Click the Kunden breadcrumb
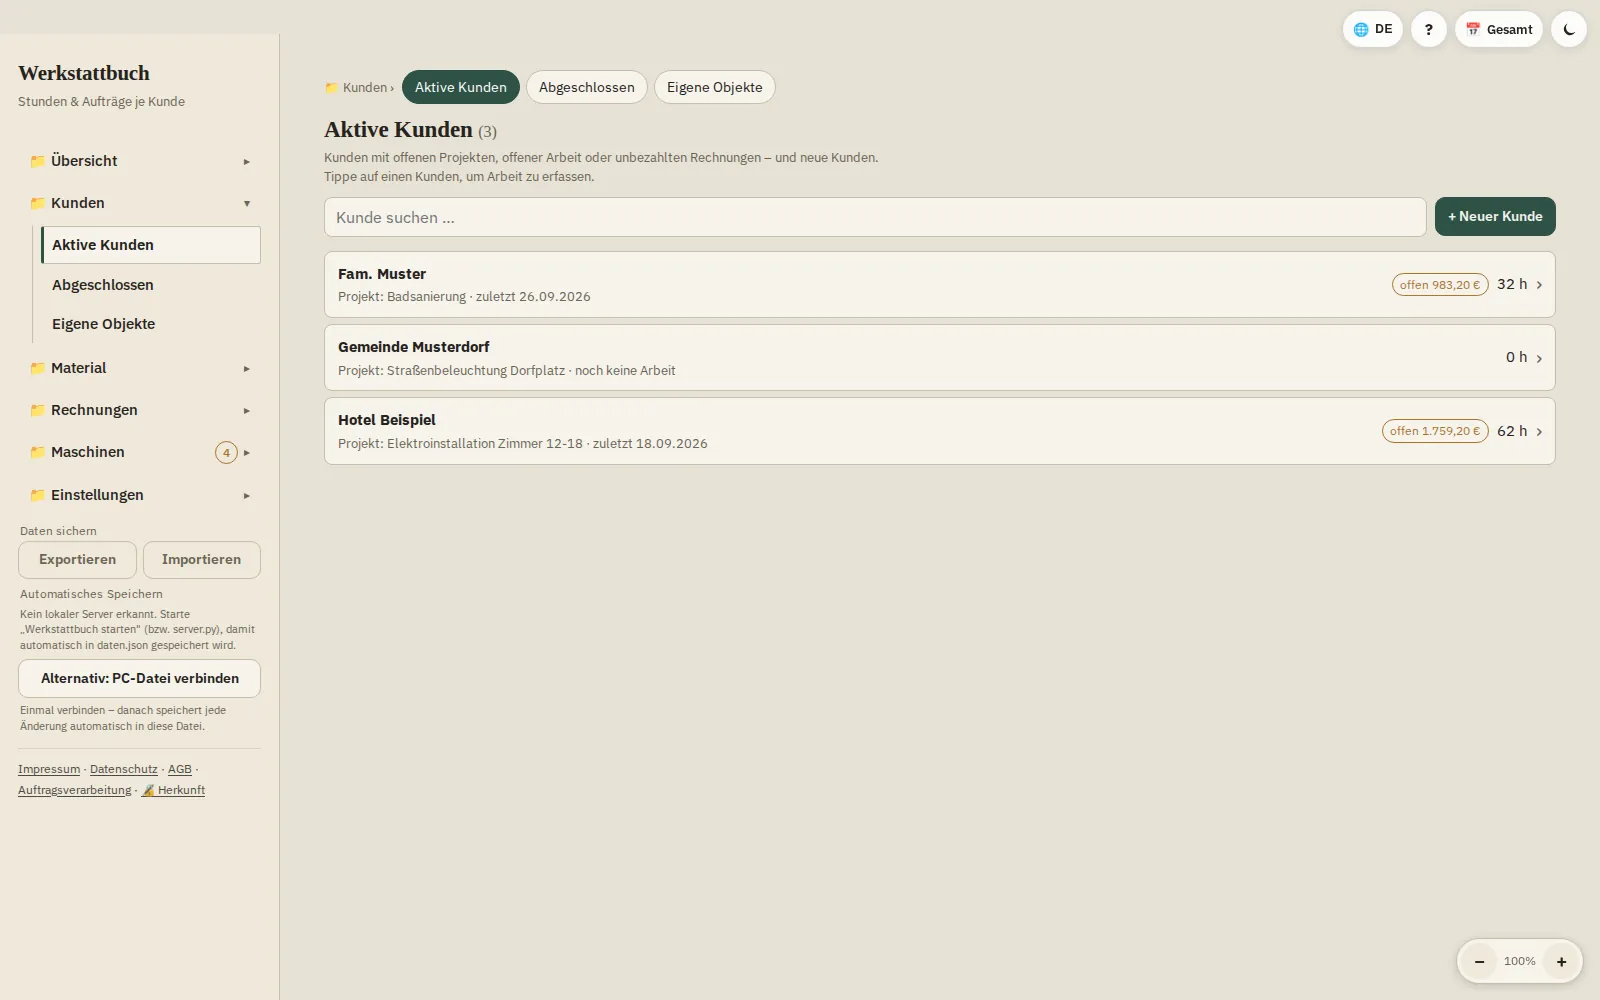1600x1000 pixels. coord(357,87)
